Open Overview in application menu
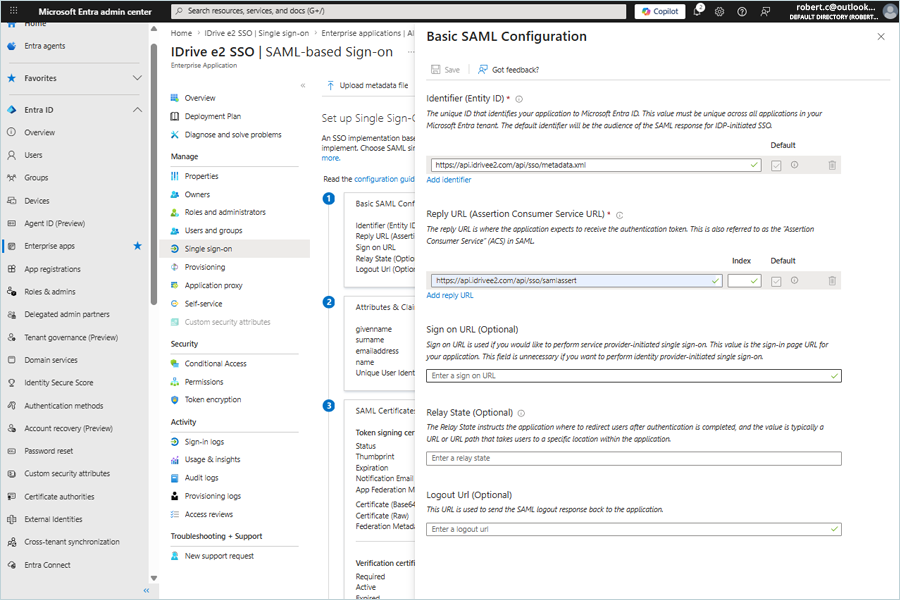 tap(200, 98)
